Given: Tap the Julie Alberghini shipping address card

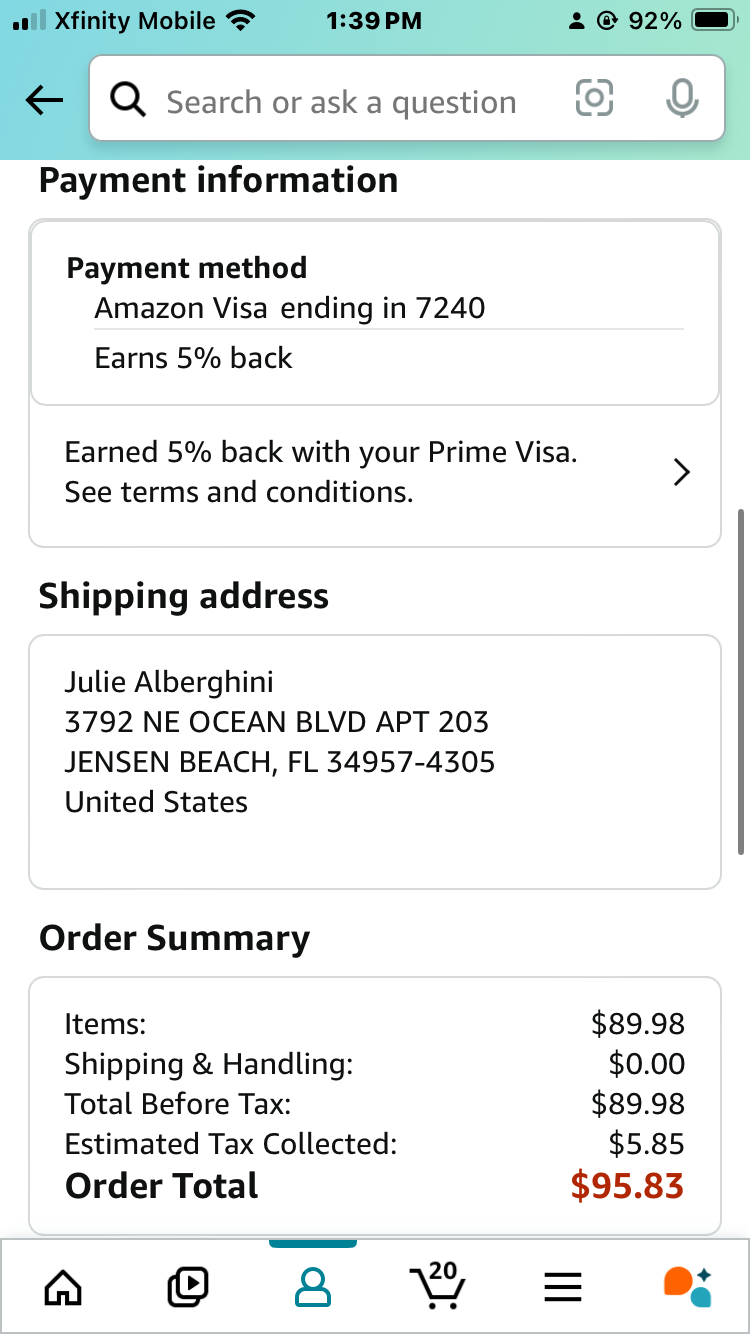Looking at the screenshot, I should 375,762.
